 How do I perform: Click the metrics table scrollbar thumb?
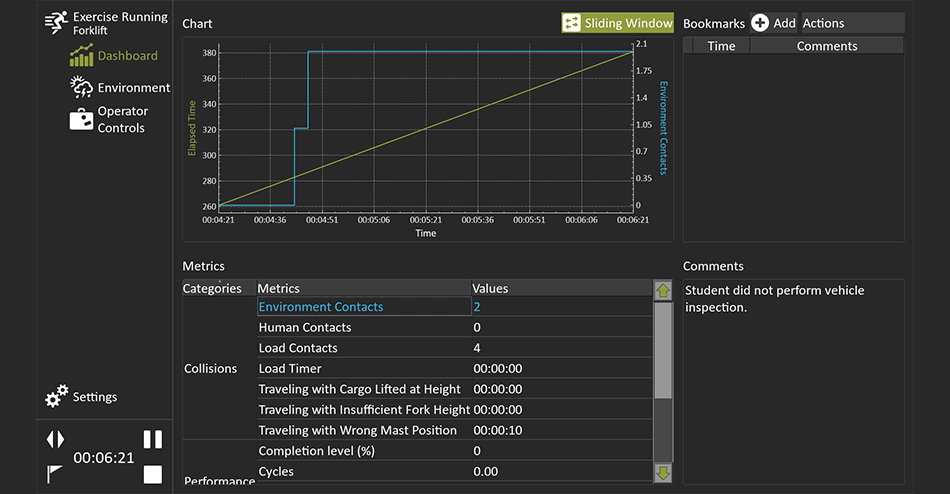pos(663,350)
